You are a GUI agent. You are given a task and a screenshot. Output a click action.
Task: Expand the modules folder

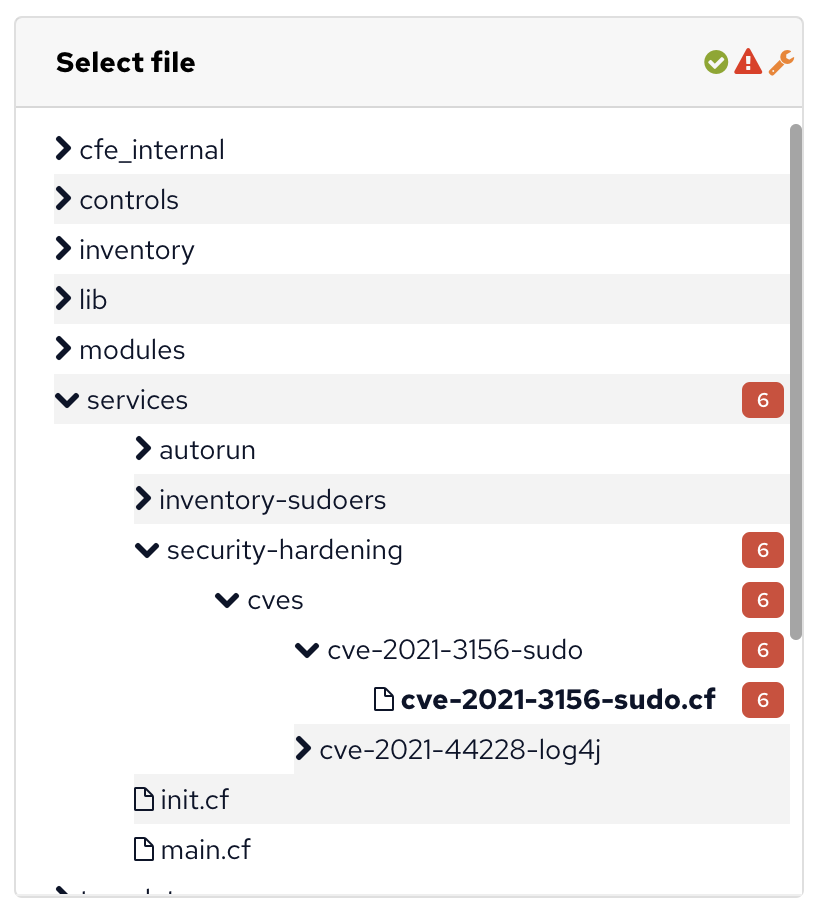tap(63, 349)
